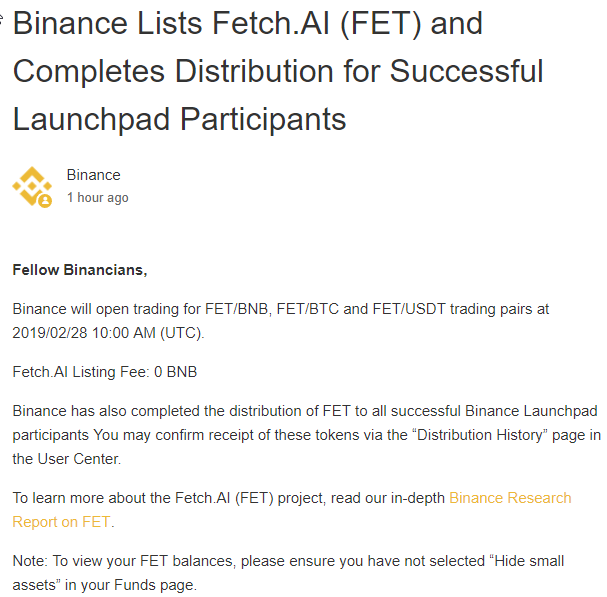Open the Binance author name link
Screen dimensions: 607x597
point(93,175)
